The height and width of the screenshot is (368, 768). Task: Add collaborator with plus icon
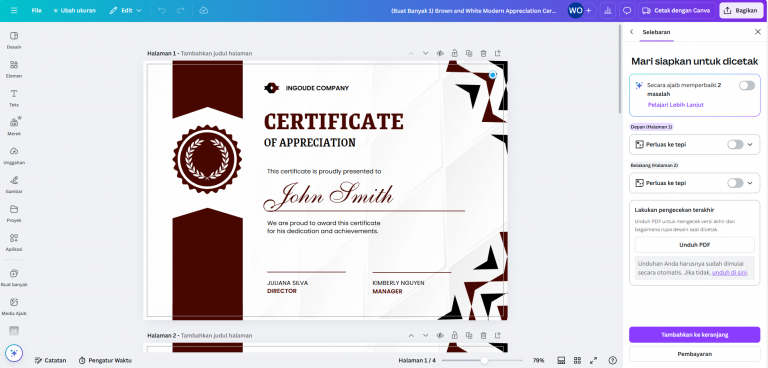588,10
